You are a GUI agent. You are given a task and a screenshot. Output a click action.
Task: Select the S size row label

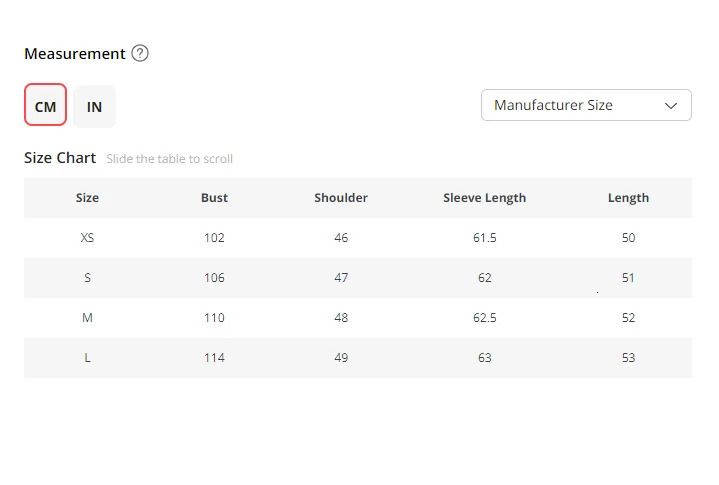[x=87, y=278]
